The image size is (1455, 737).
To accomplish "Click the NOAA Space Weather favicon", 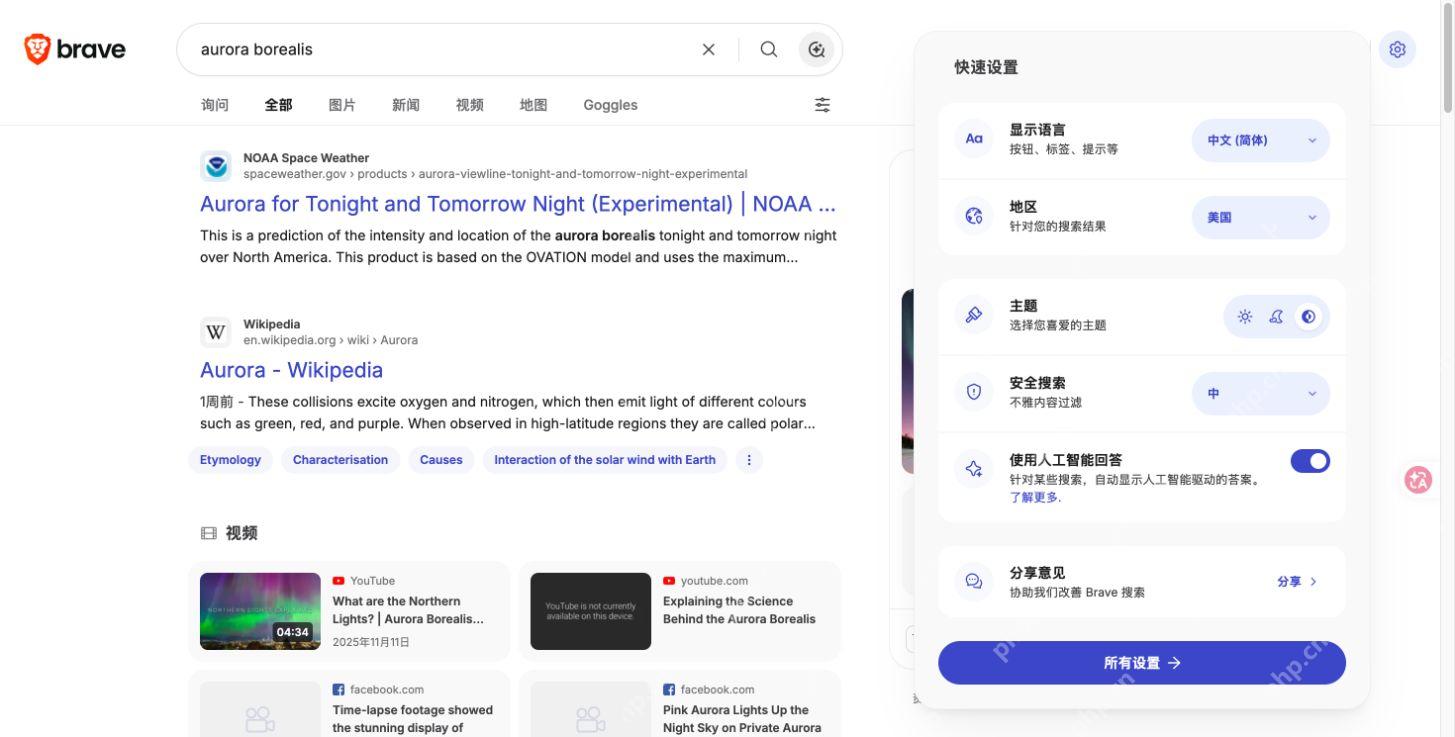I will click(x=216, y=166).
